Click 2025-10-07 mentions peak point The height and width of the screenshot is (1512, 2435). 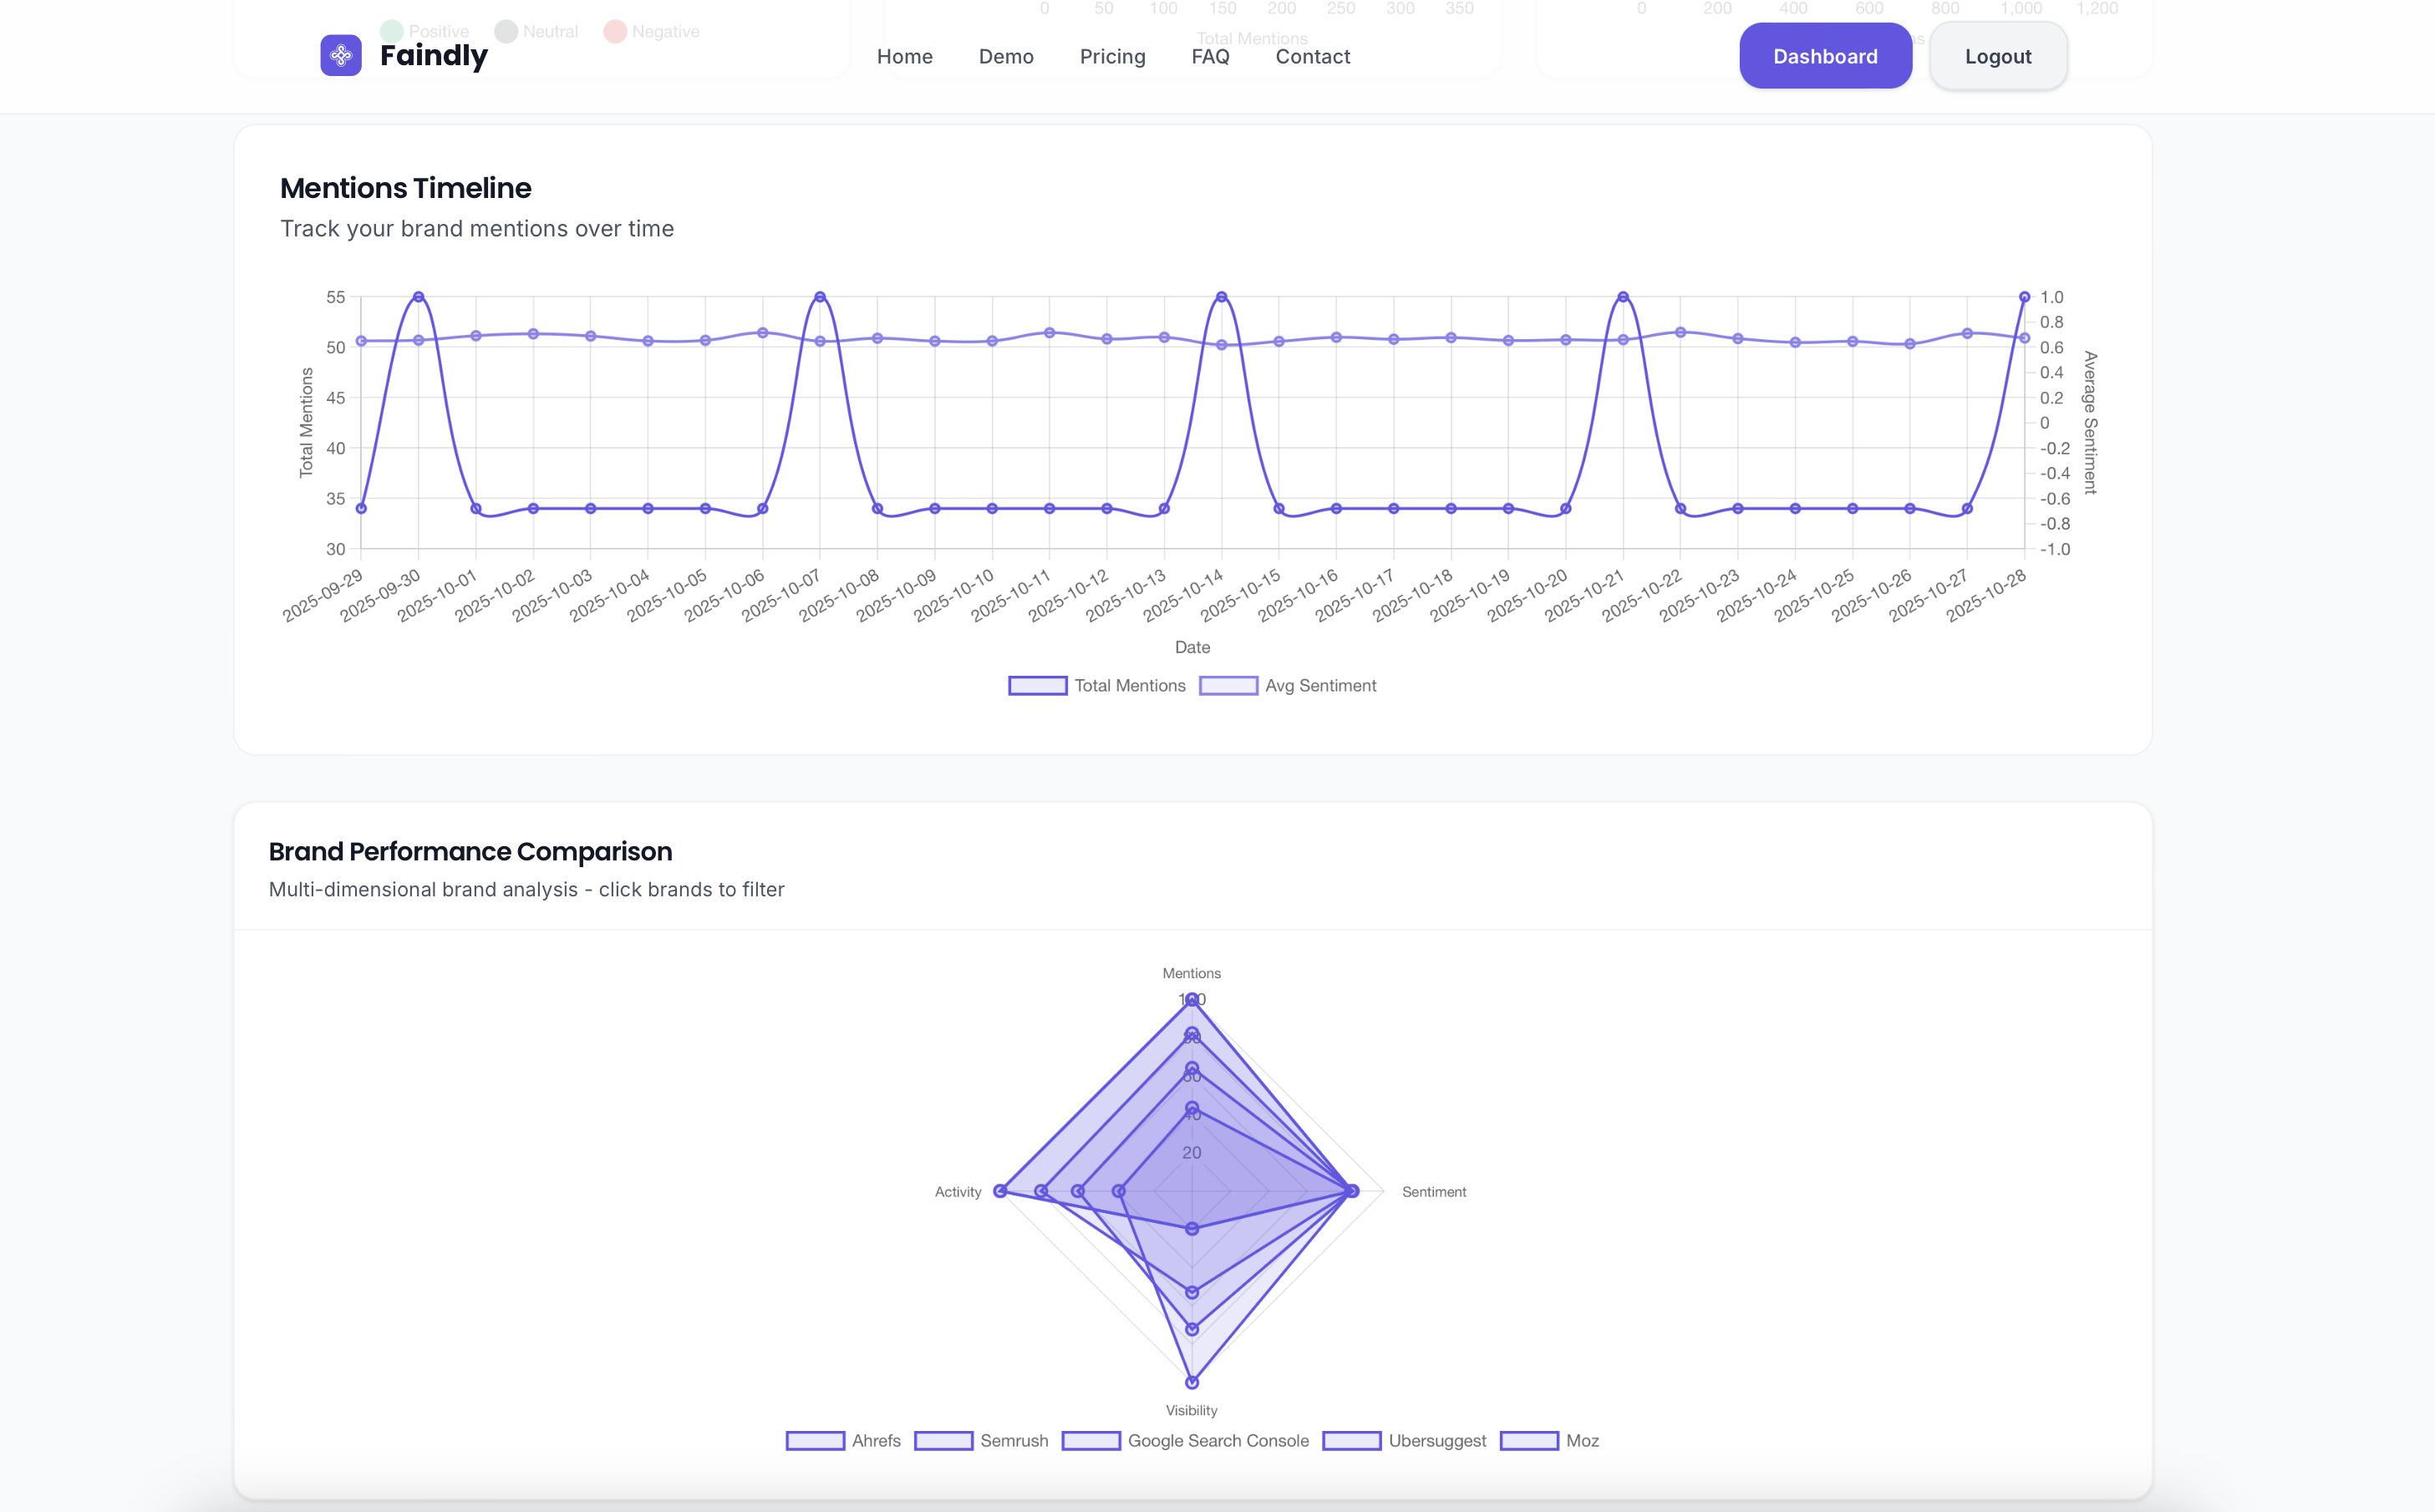click(820, 297)
